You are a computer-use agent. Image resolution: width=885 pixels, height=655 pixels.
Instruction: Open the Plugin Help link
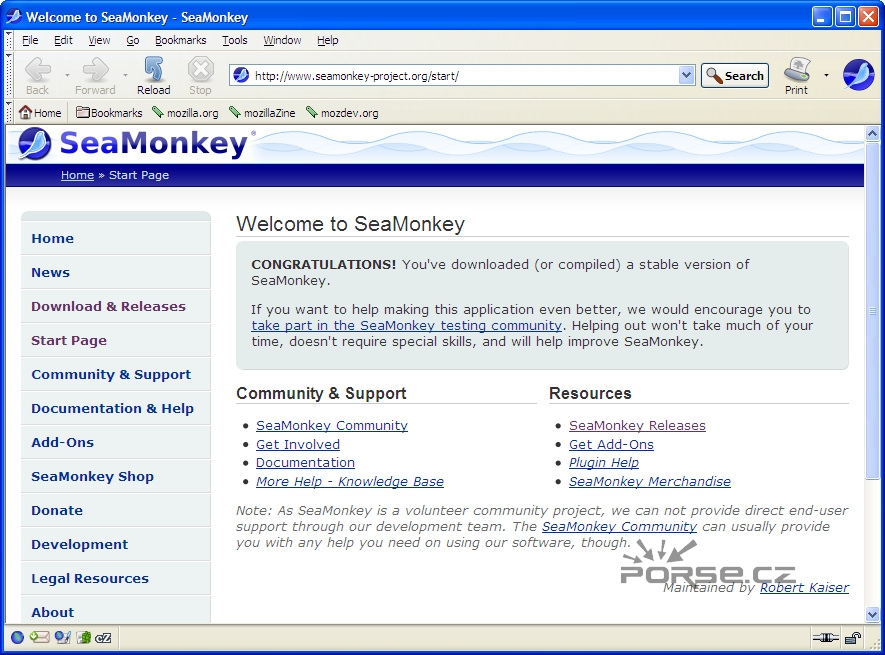(604, 462)
